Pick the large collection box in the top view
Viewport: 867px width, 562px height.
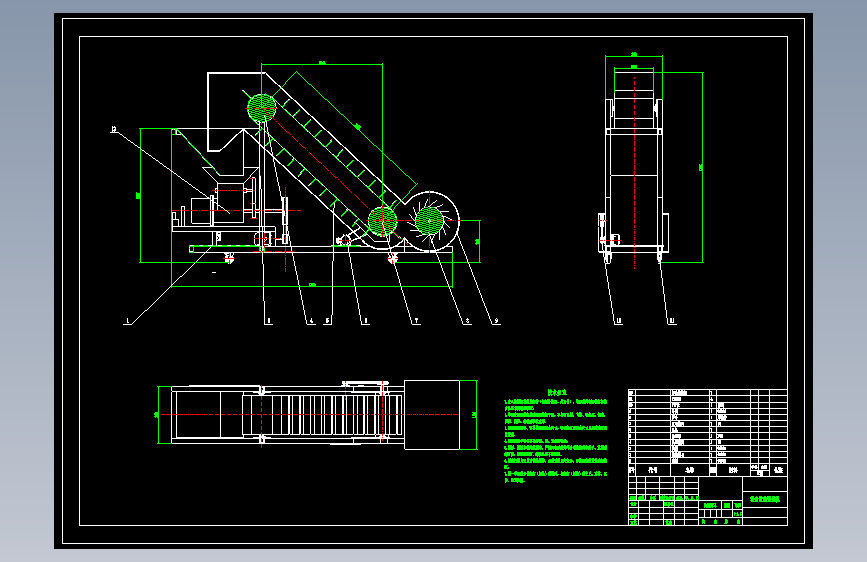pyautogui.click(x=432, y=415)
